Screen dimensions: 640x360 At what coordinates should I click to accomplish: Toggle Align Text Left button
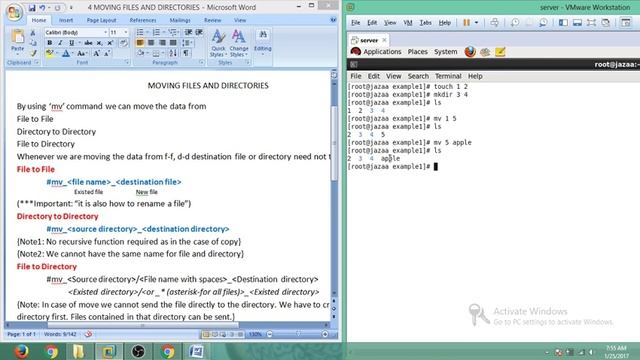coord(140,42)
